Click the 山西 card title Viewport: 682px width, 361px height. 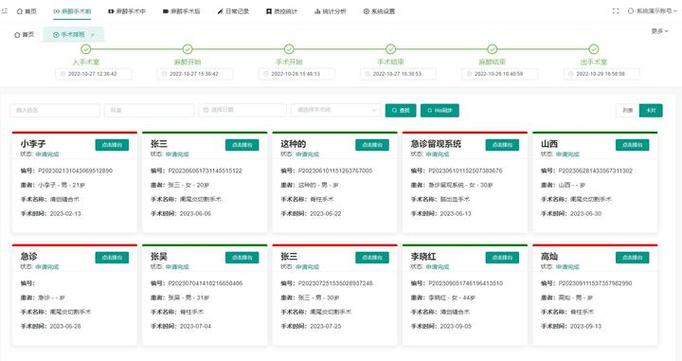coord(549,144)
